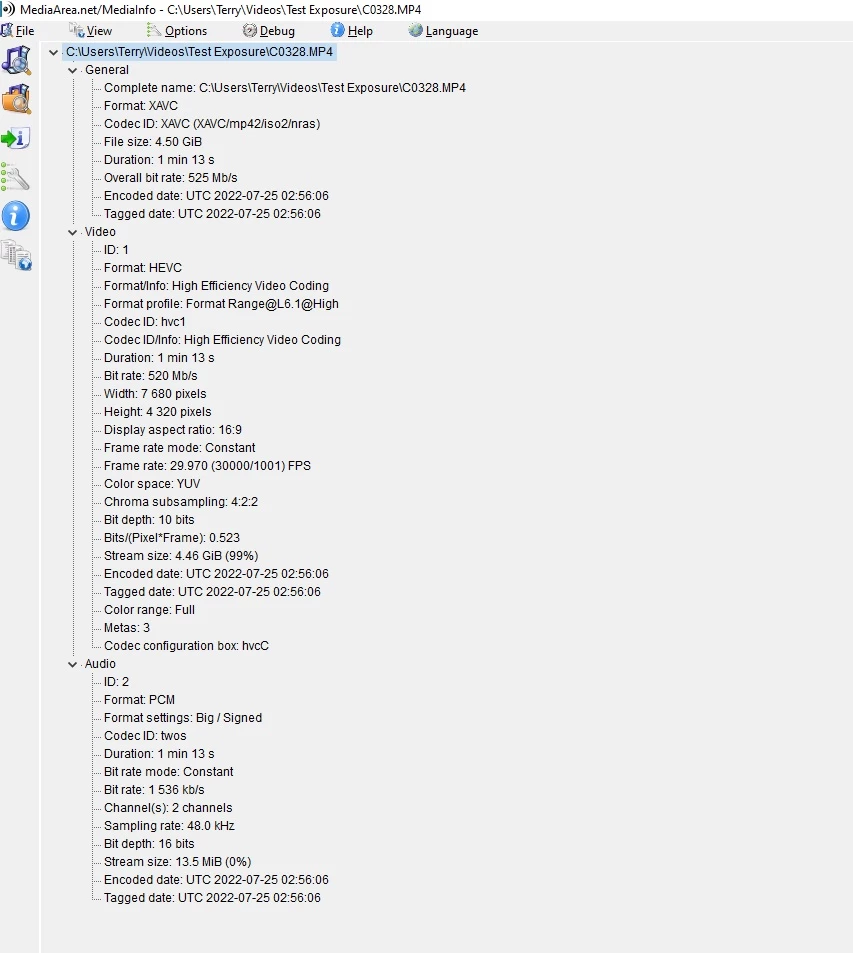853x953 pixels.
Task: Click the globe icon beside Language
Action: point(415,30)
